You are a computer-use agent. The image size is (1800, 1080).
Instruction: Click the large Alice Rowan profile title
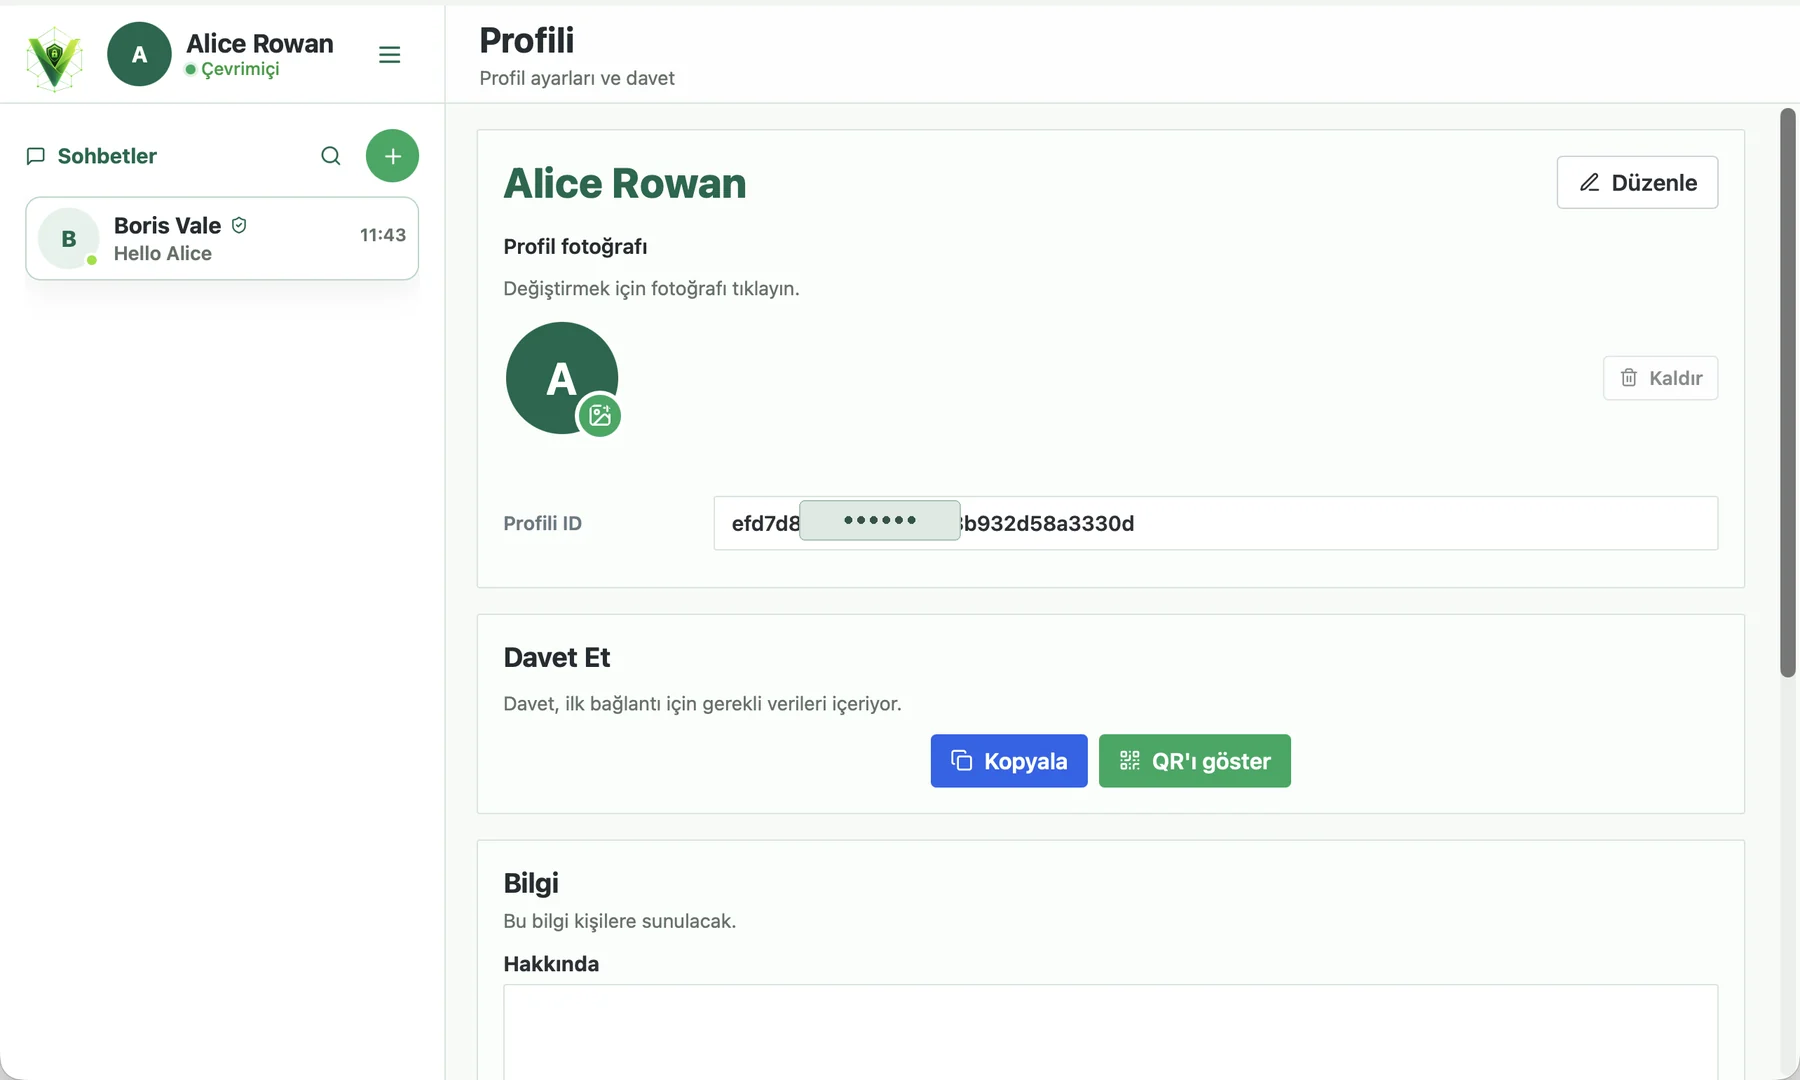coord(625,183)
